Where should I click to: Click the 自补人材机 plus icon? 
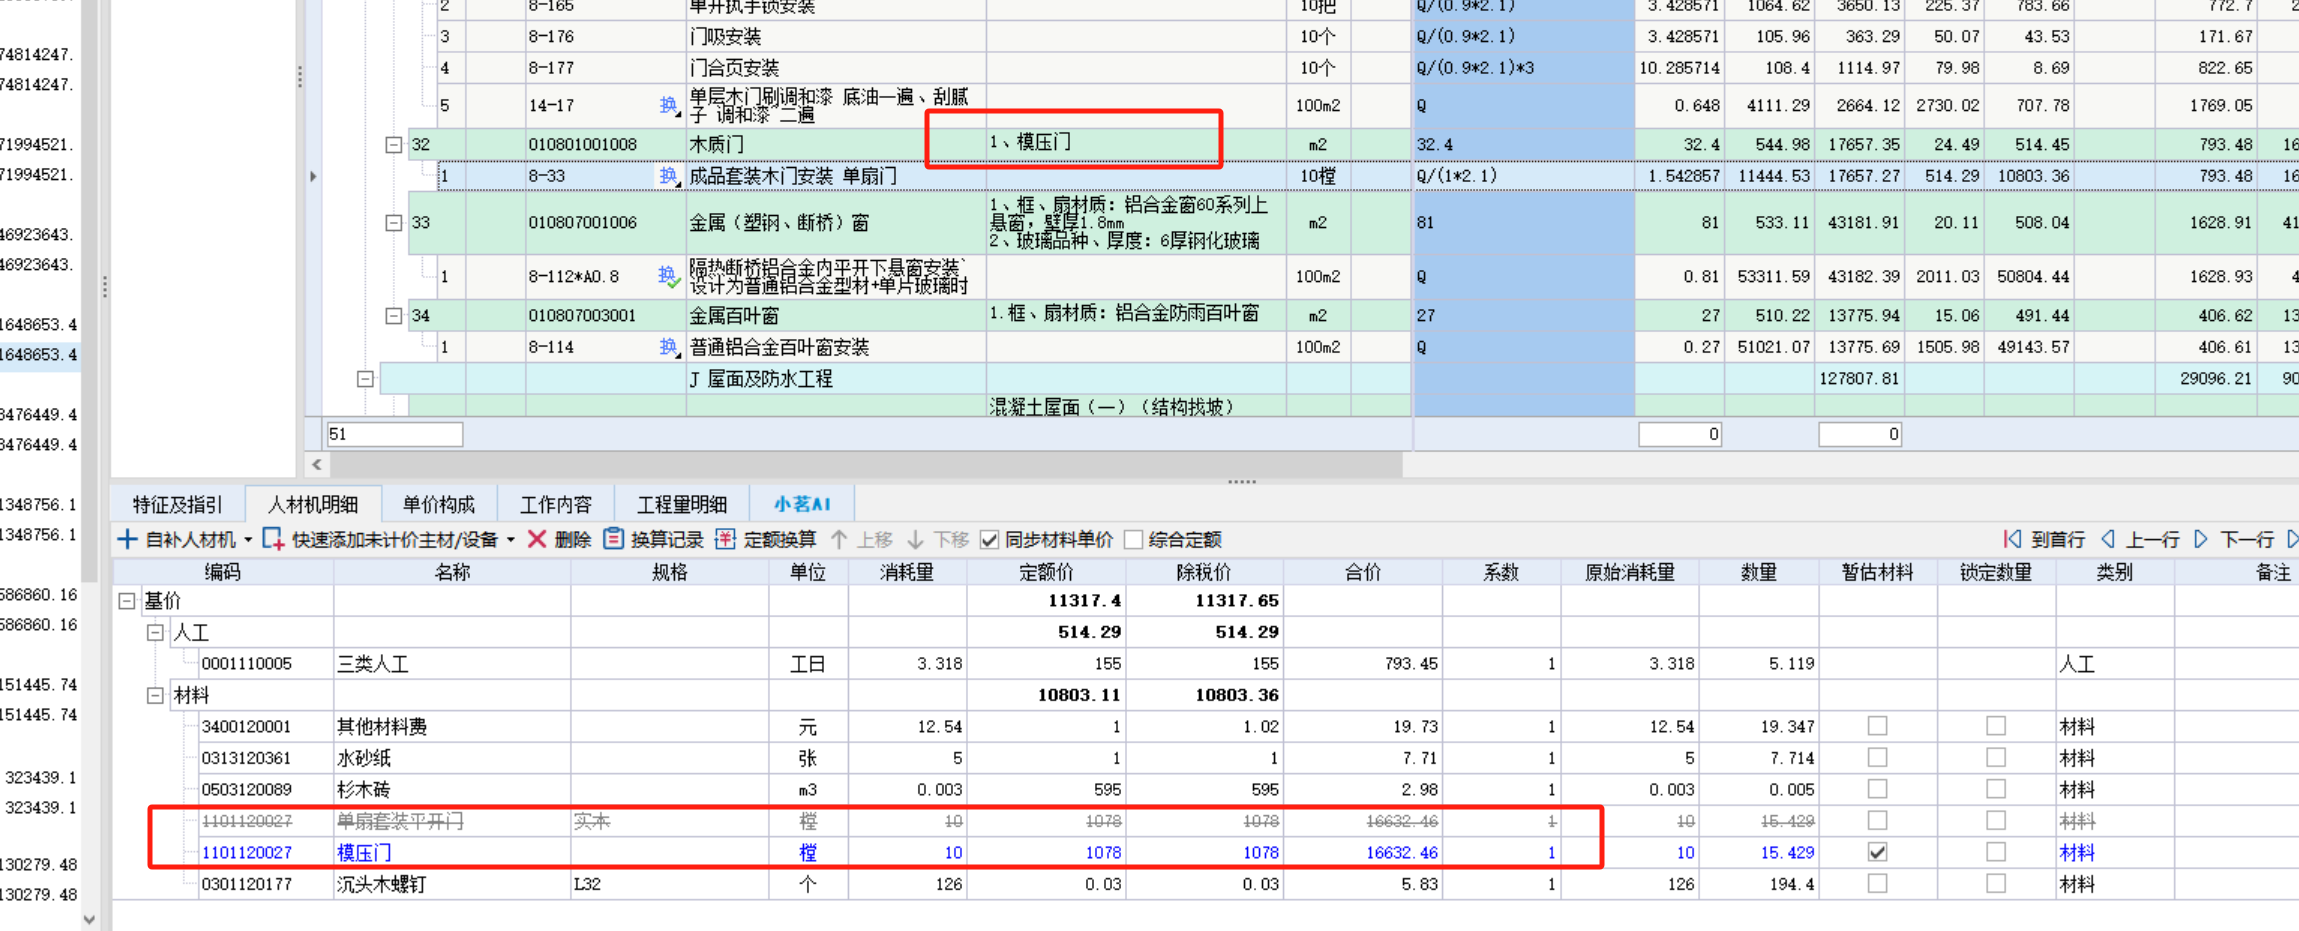pyautogui.click(x=127, y=540)
